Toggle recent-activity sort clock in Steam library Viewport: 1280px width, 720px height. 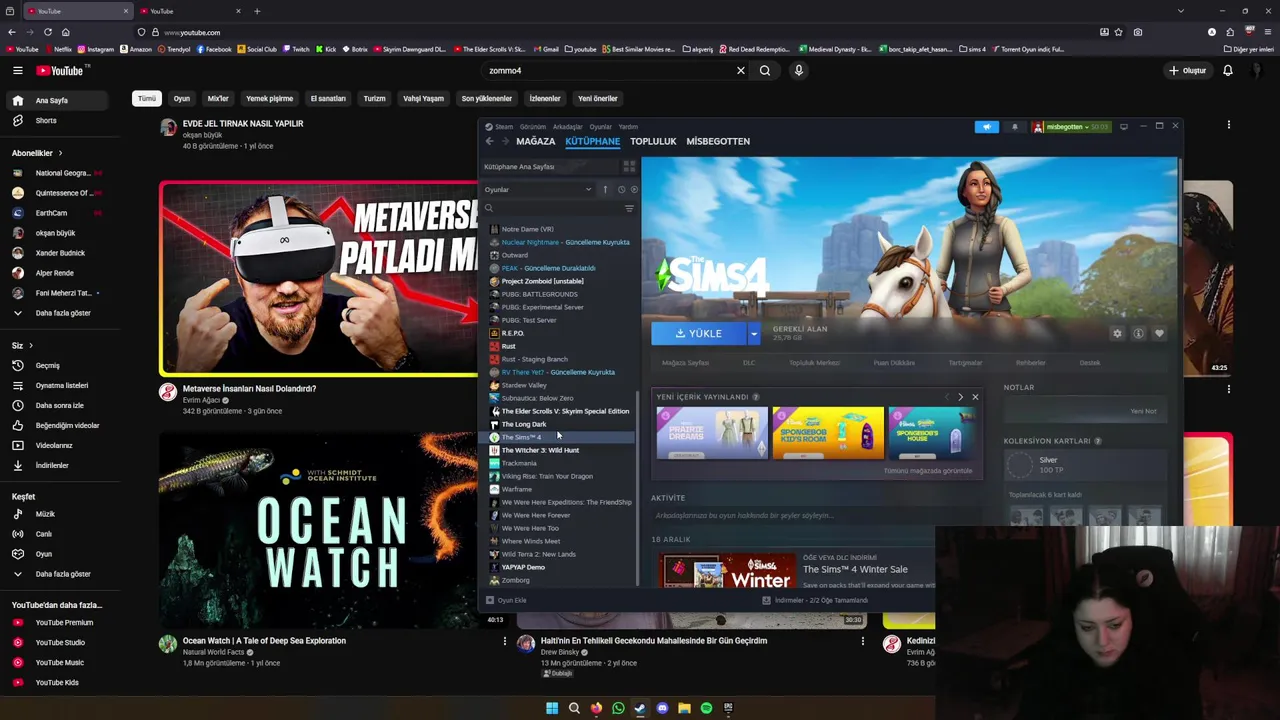coord(621,189)
